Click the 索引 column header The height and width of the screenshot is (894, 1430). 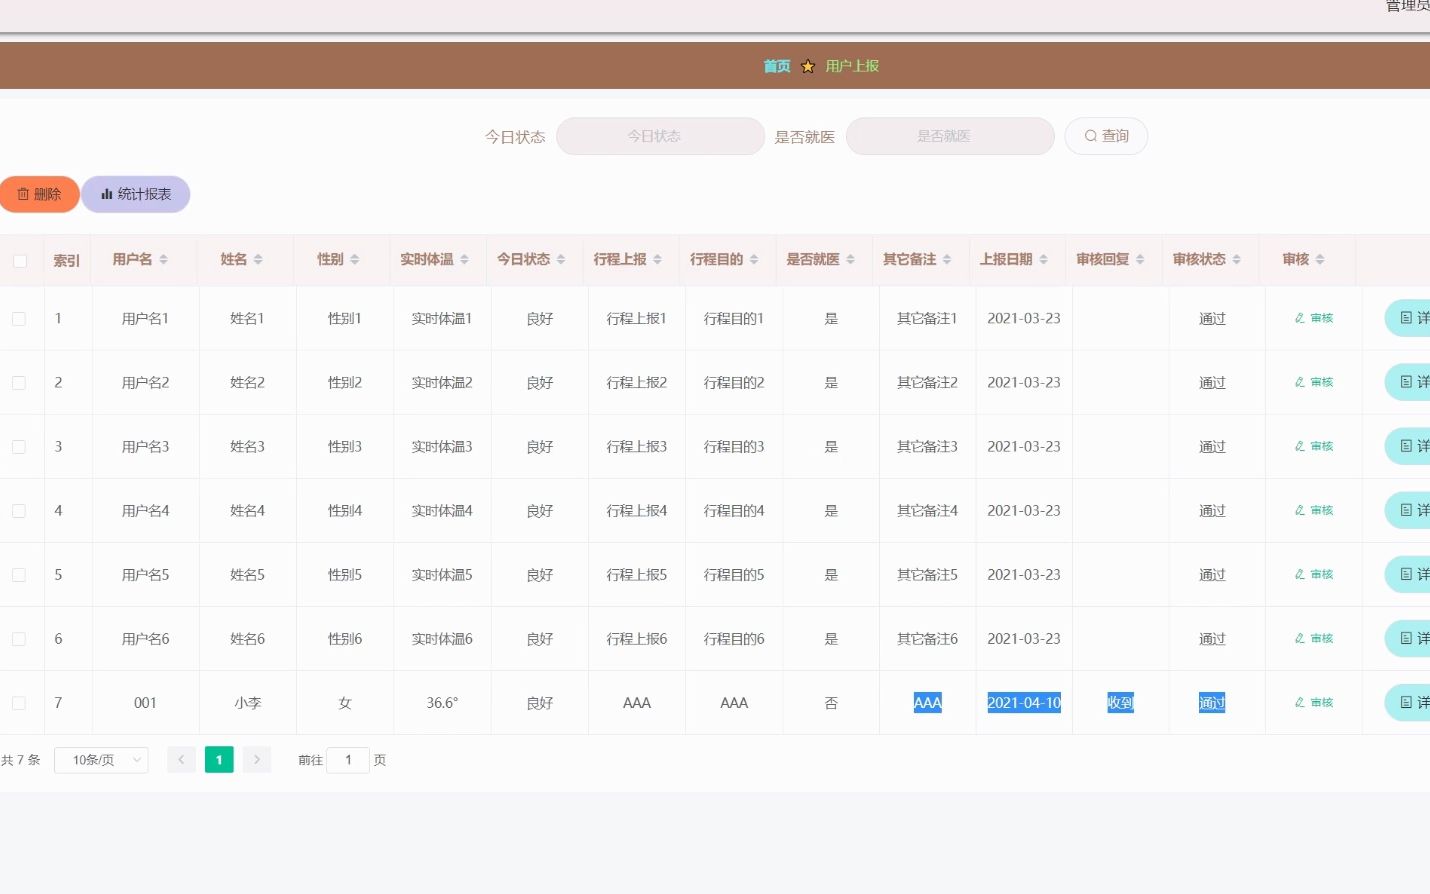67,261
